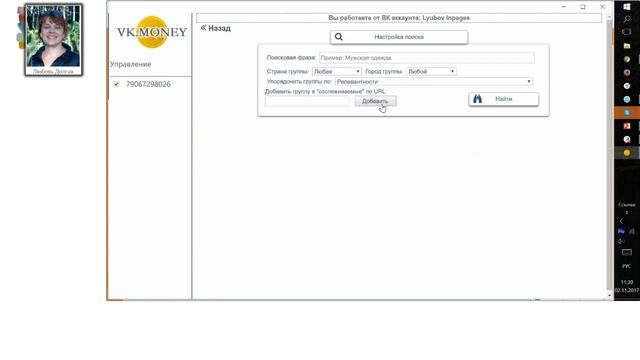Open the touch keyboard tray icon

627,253
